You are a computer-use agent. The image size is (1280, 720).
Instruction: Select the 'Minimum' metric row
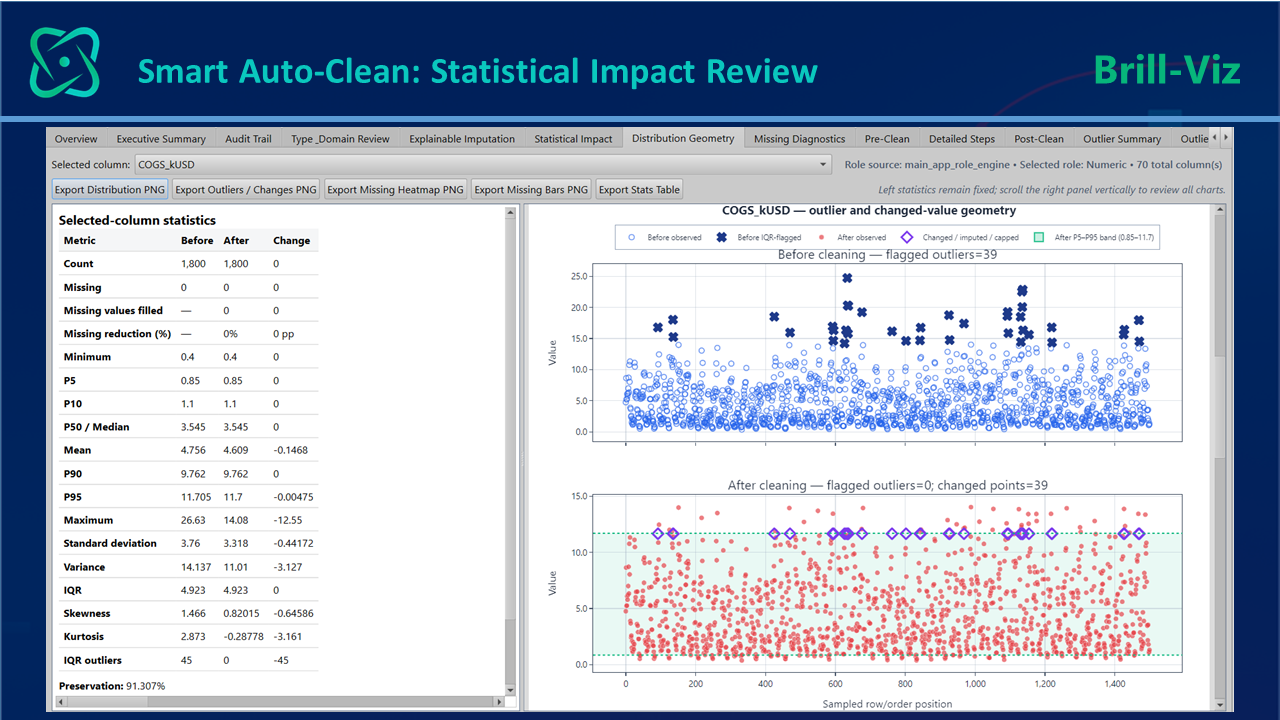(188, 357)
